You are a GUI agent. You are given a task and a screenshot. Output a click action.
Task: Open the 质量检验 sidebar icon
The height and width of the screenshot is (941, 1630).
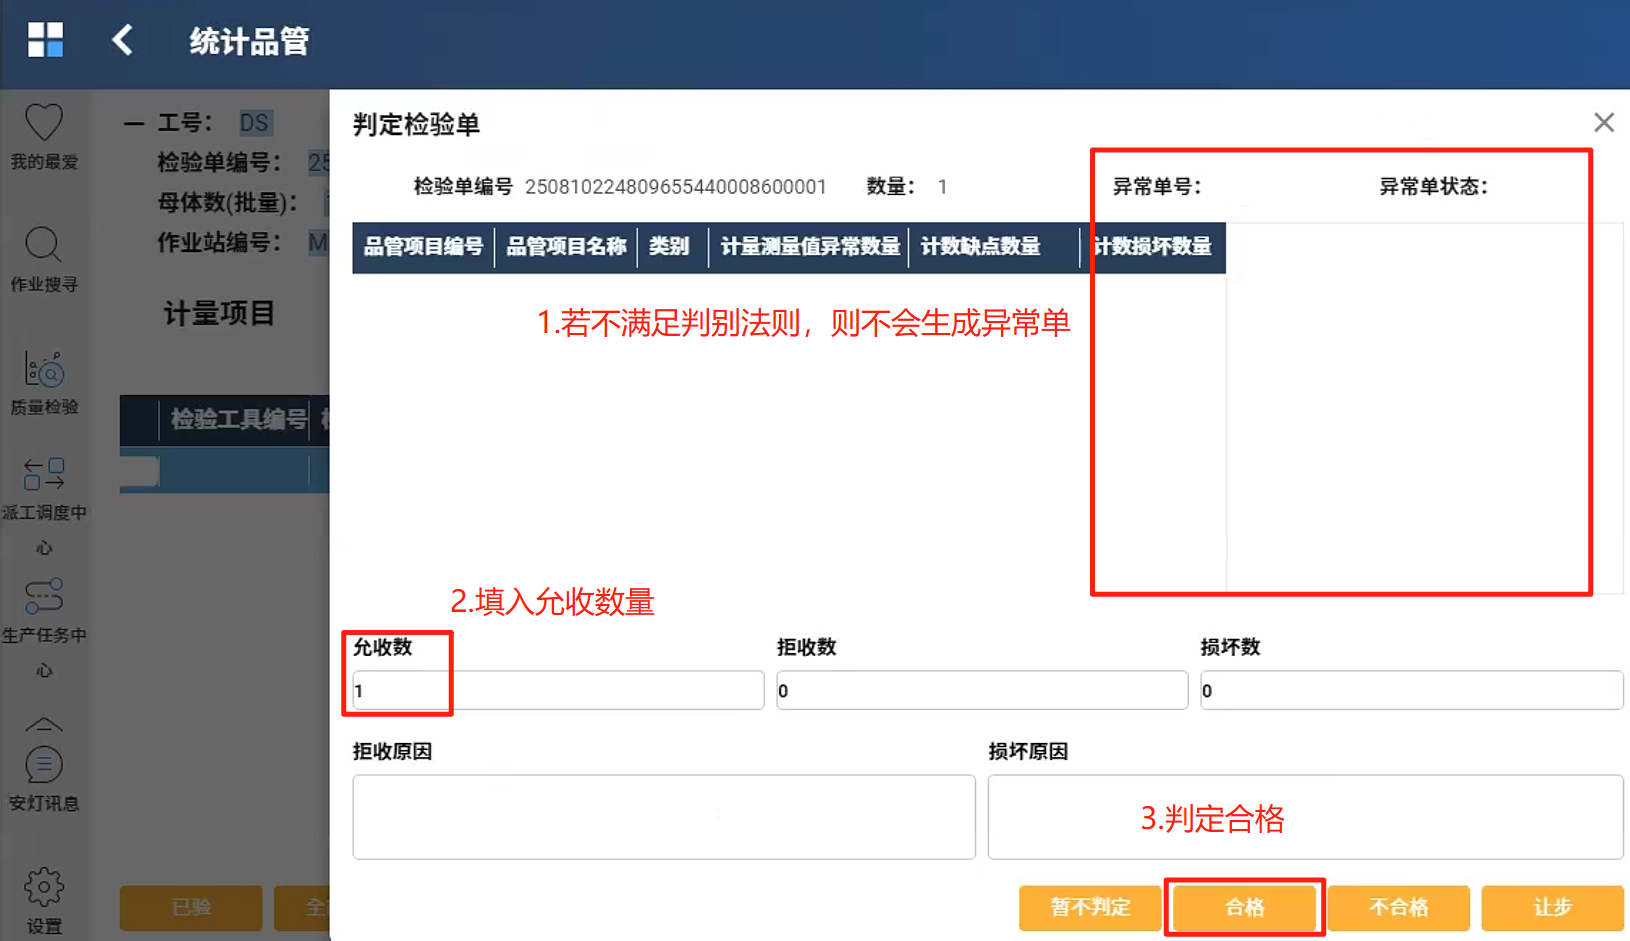coord(44,369)
